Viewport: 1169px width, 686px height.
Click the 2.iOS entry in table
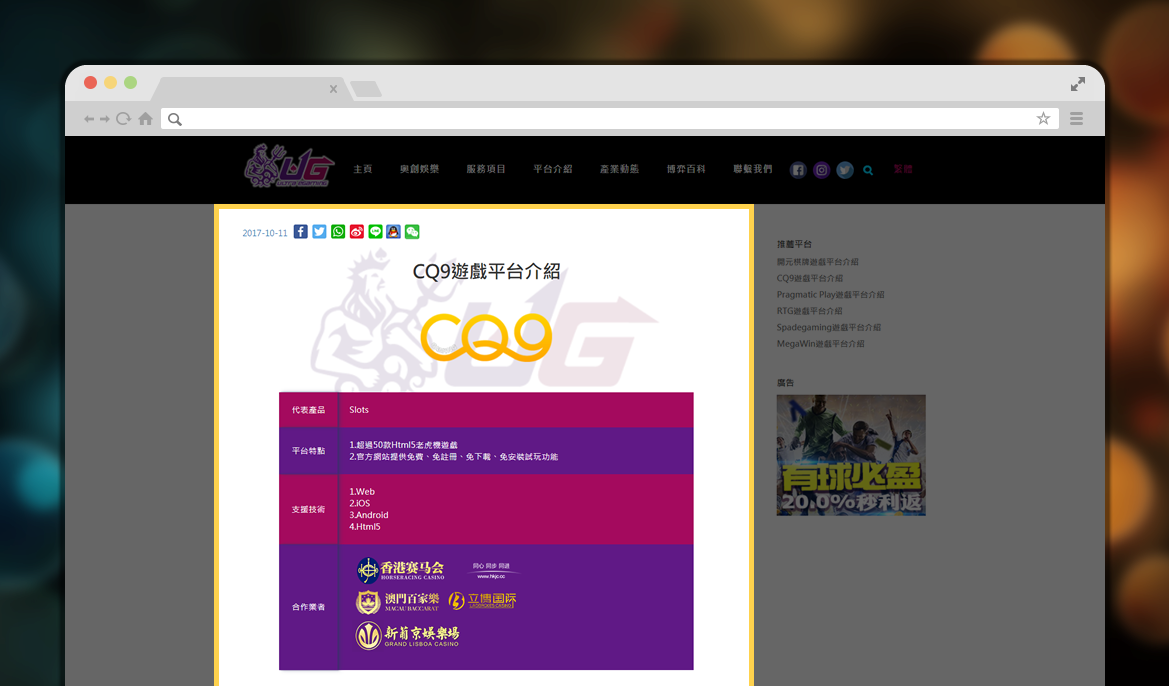[359, 503]
